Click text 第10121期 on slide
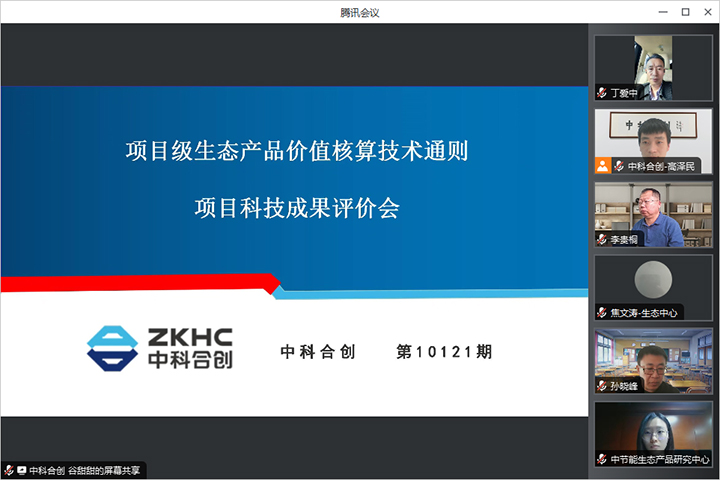 click(x=444, y=352)
